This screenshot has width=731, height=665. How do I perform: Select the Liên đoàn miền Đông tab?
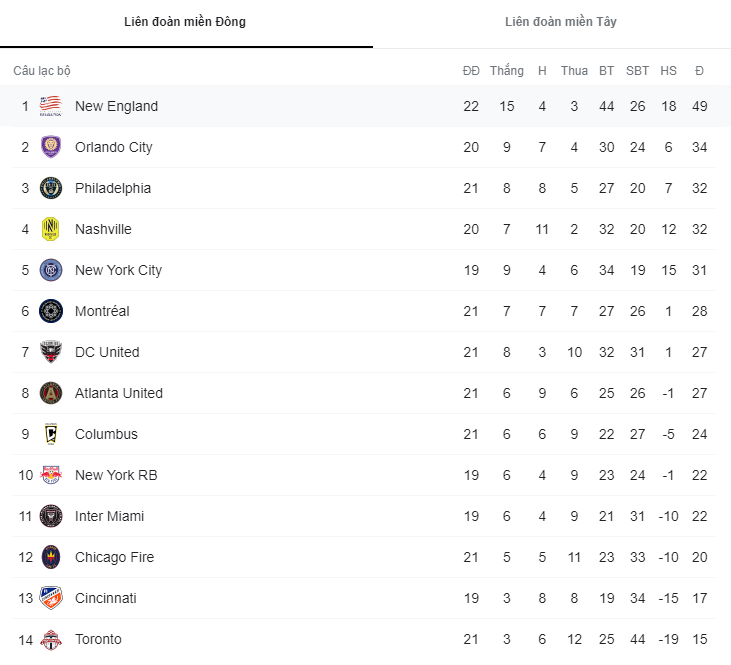coord(185,22)
